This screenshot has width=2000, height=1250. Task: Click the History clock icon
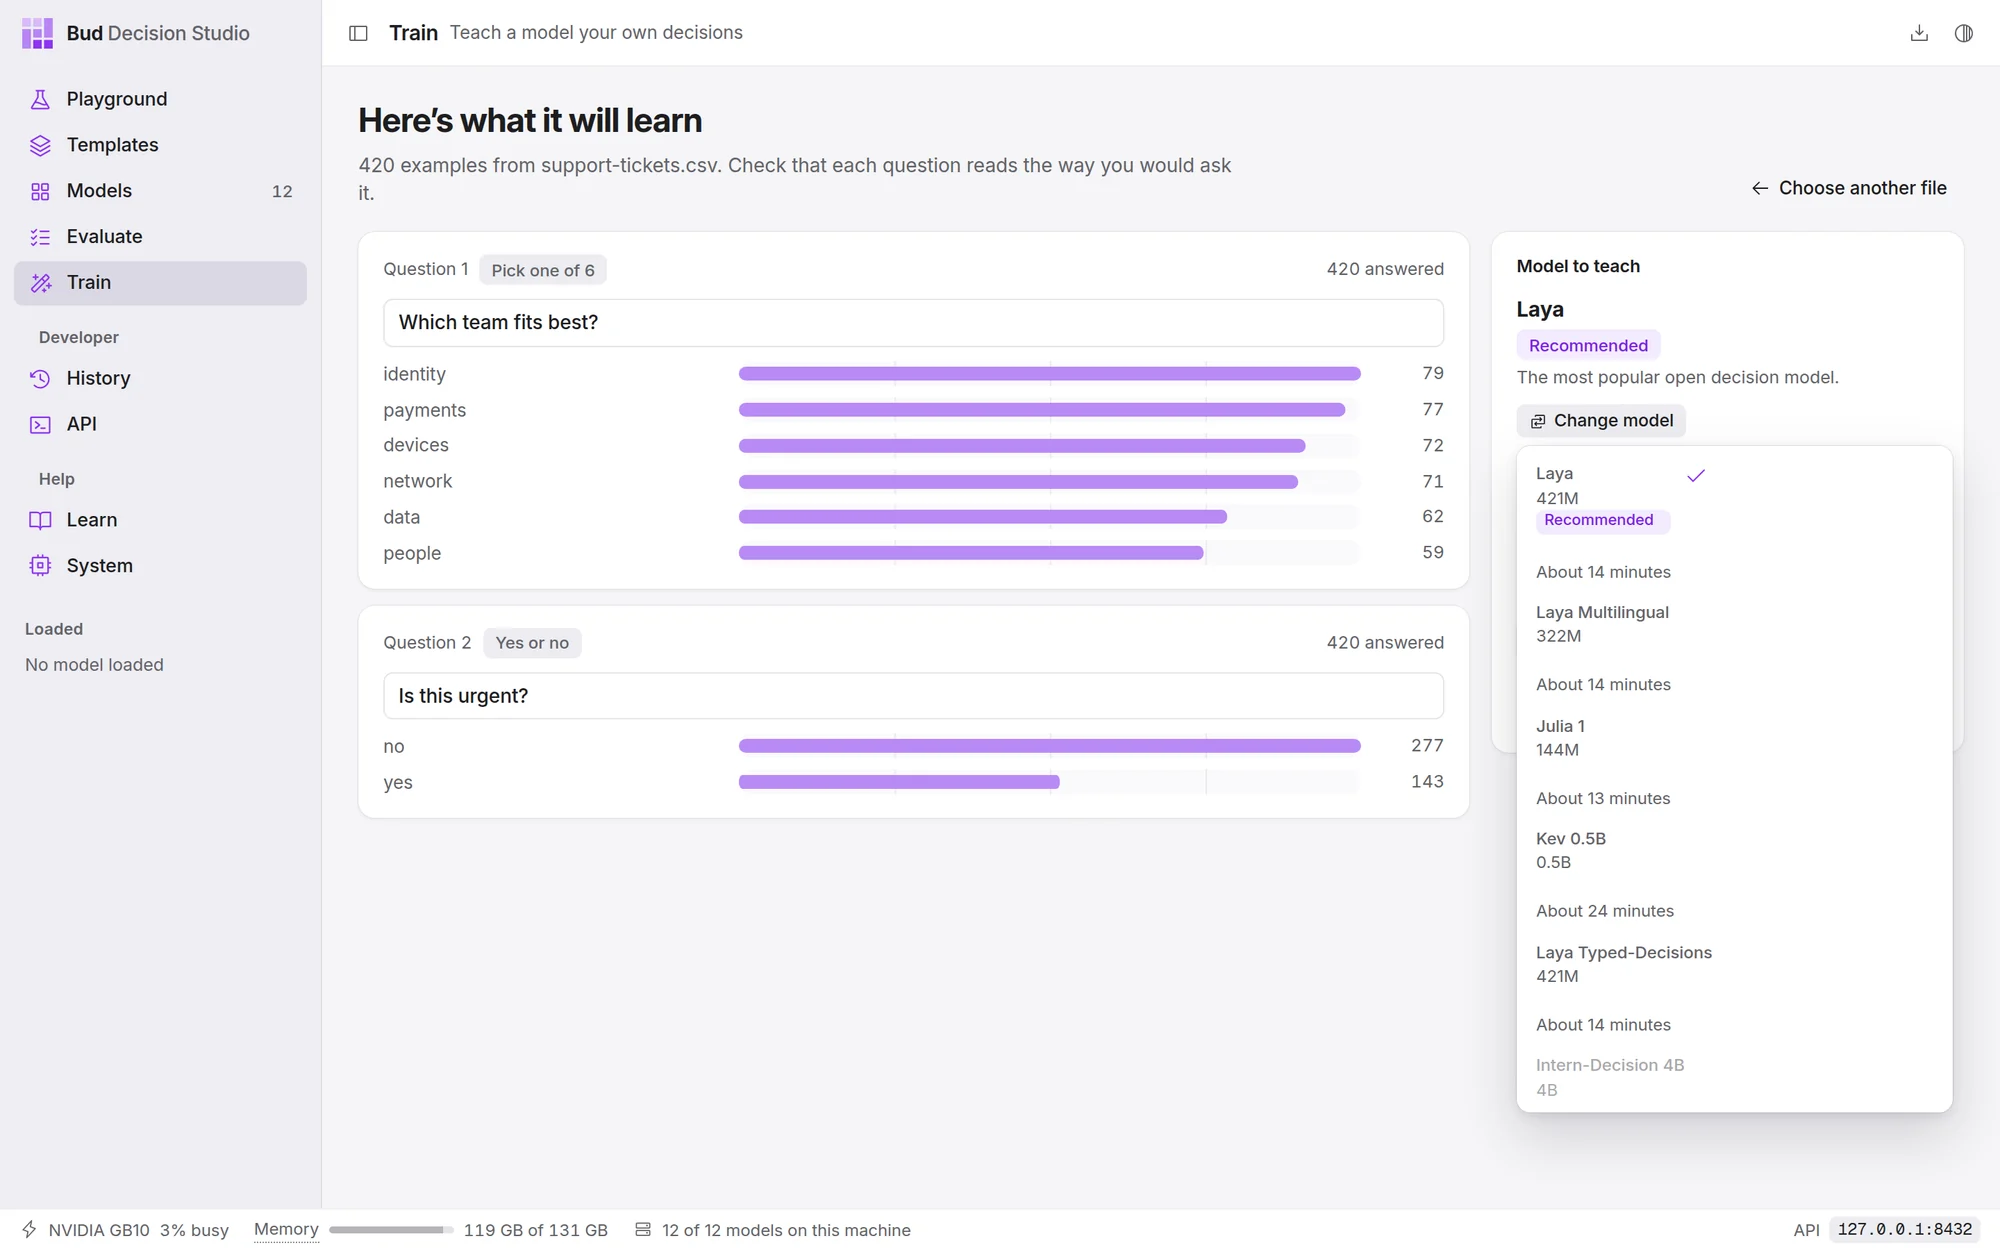coord(40,378)
